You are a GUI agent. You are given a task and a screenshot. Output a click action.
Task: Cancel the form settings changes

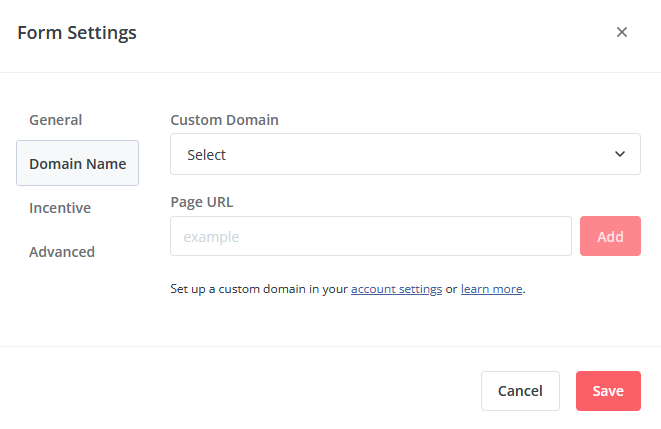[x=520, y=391]
